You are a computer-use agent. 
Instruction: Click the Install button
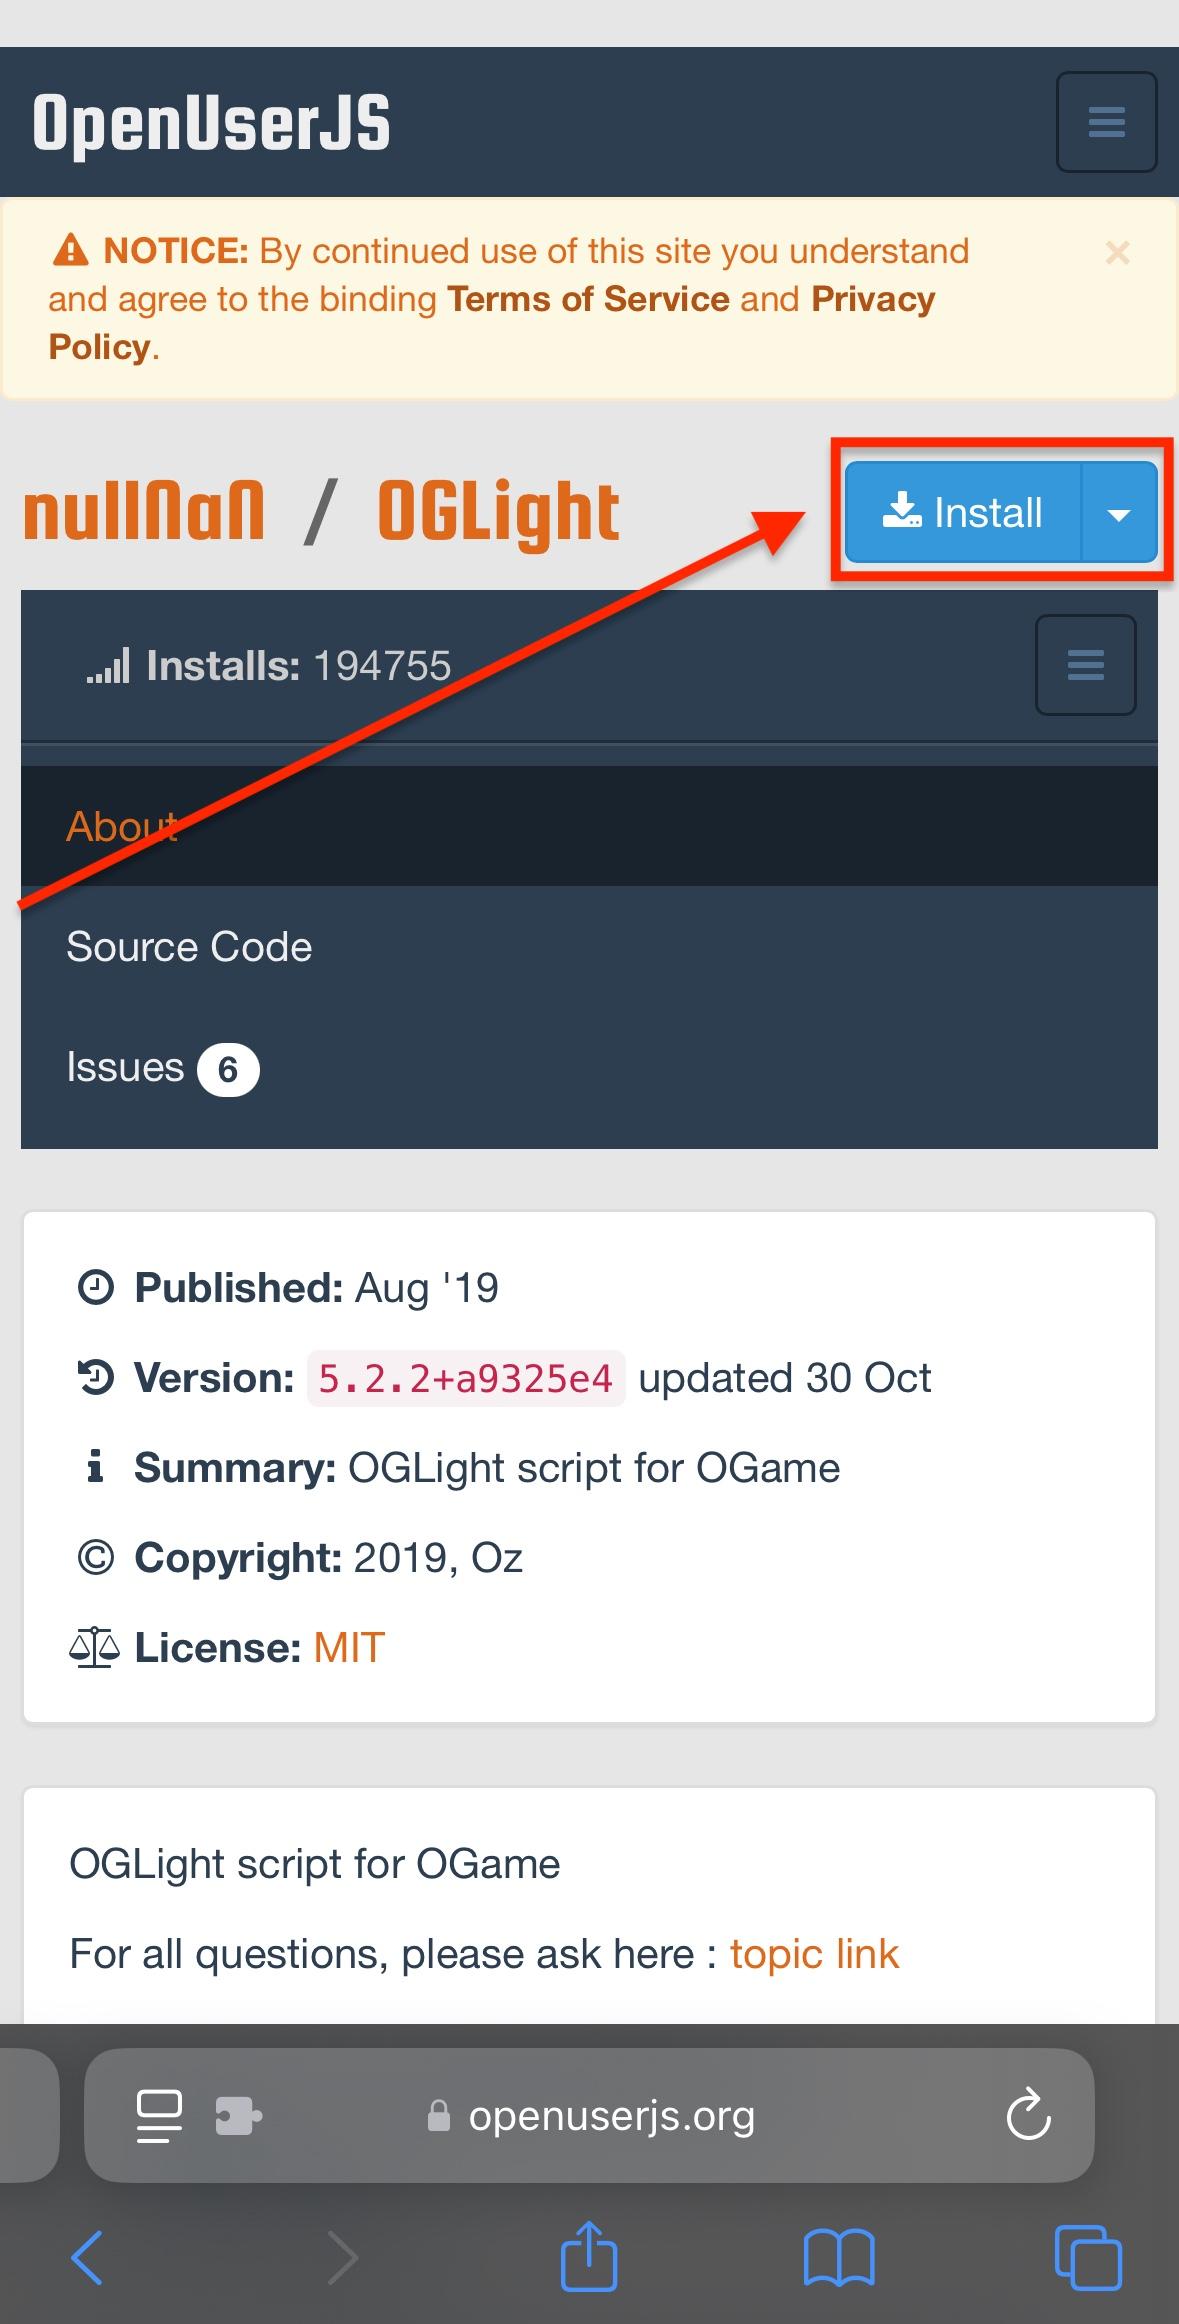(x=962, y=512)
